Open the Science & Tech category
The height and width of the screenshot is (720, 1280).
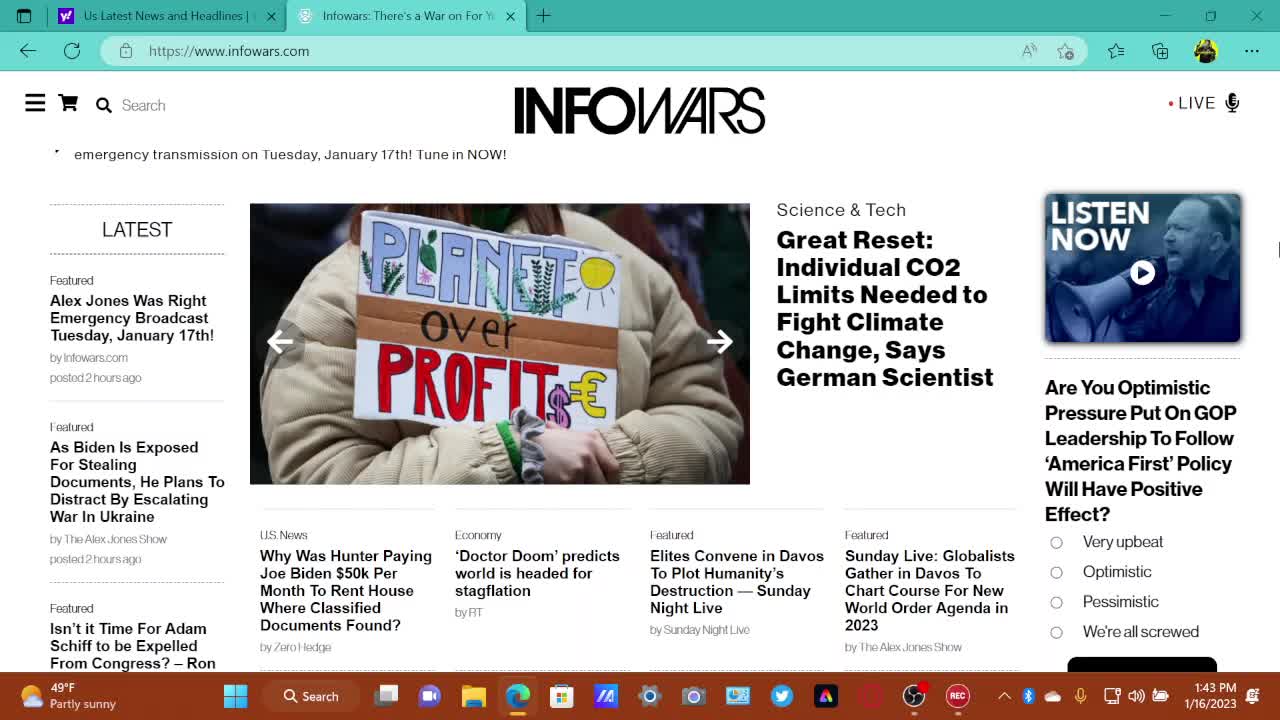[x=841, y=210]
